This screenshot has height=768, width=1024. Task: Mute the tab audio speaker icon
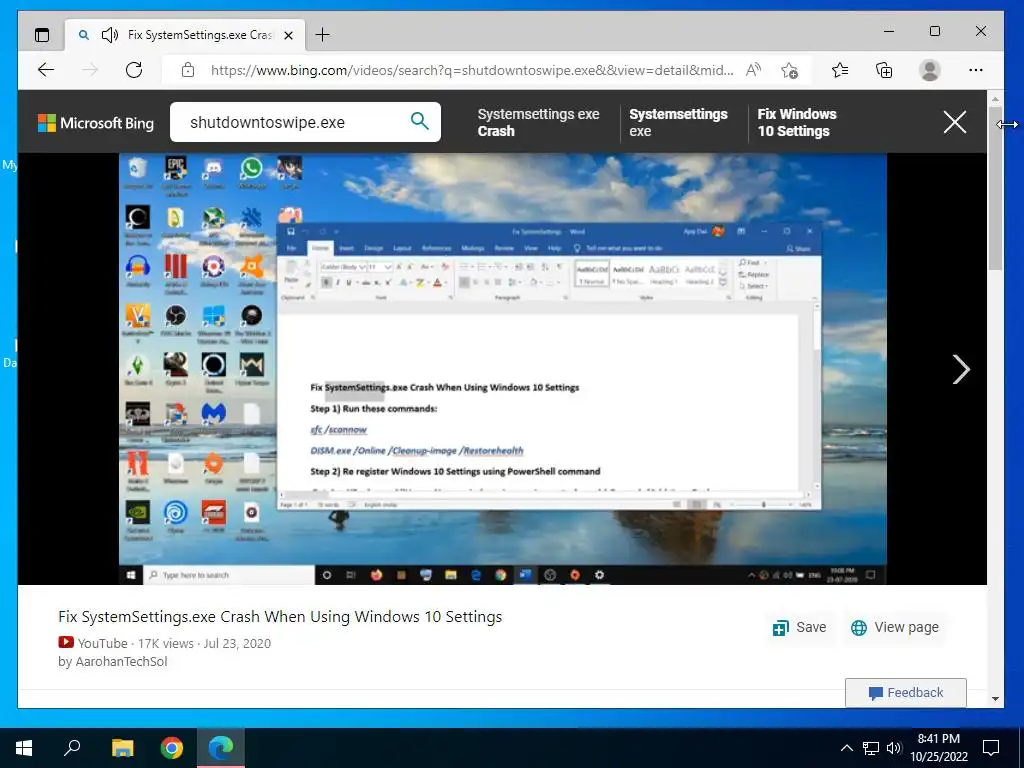coord(110,35)
